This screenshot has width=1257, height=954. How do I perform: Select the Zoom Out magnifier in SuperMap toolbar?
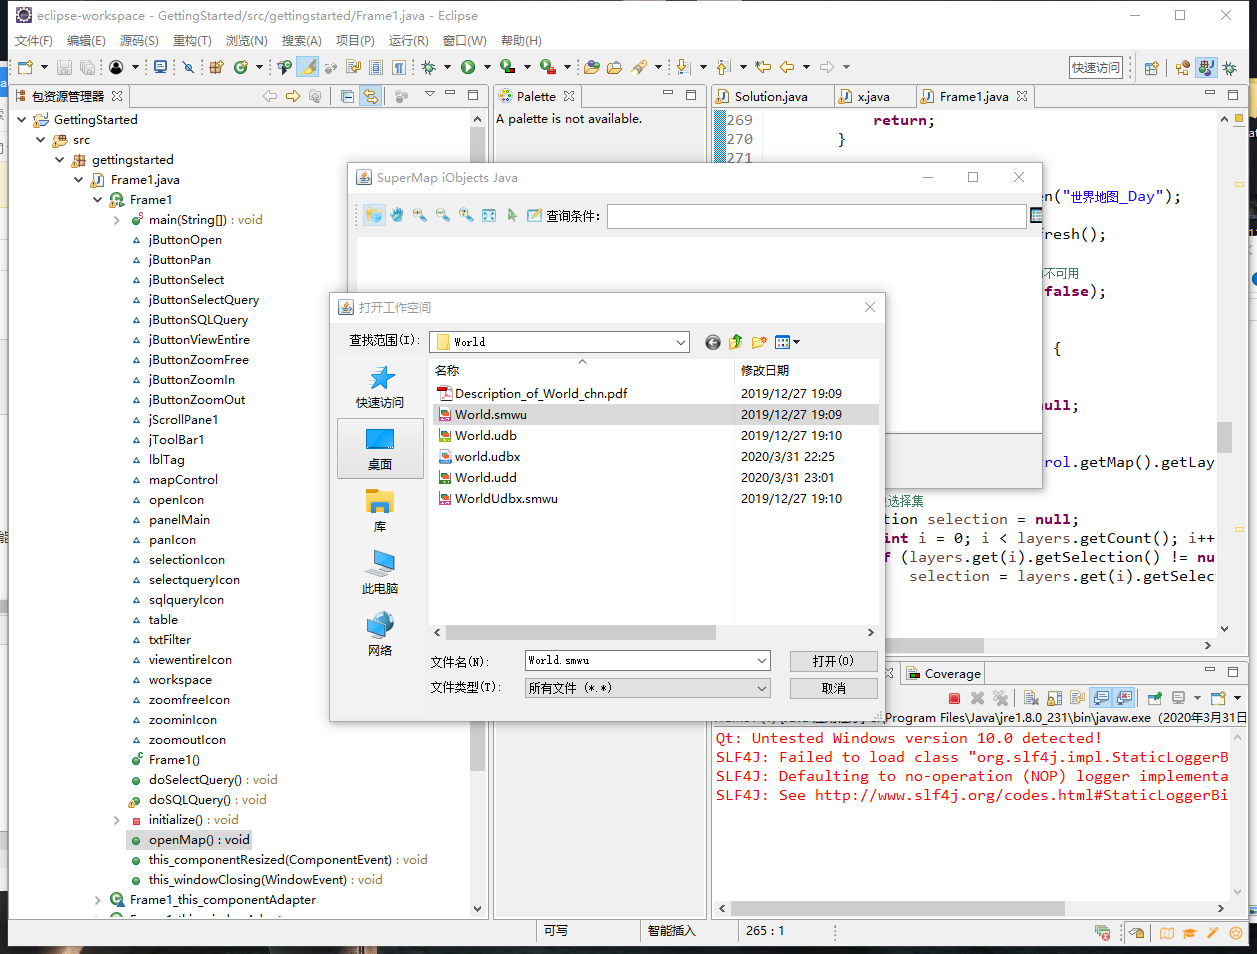coord(443,215)
